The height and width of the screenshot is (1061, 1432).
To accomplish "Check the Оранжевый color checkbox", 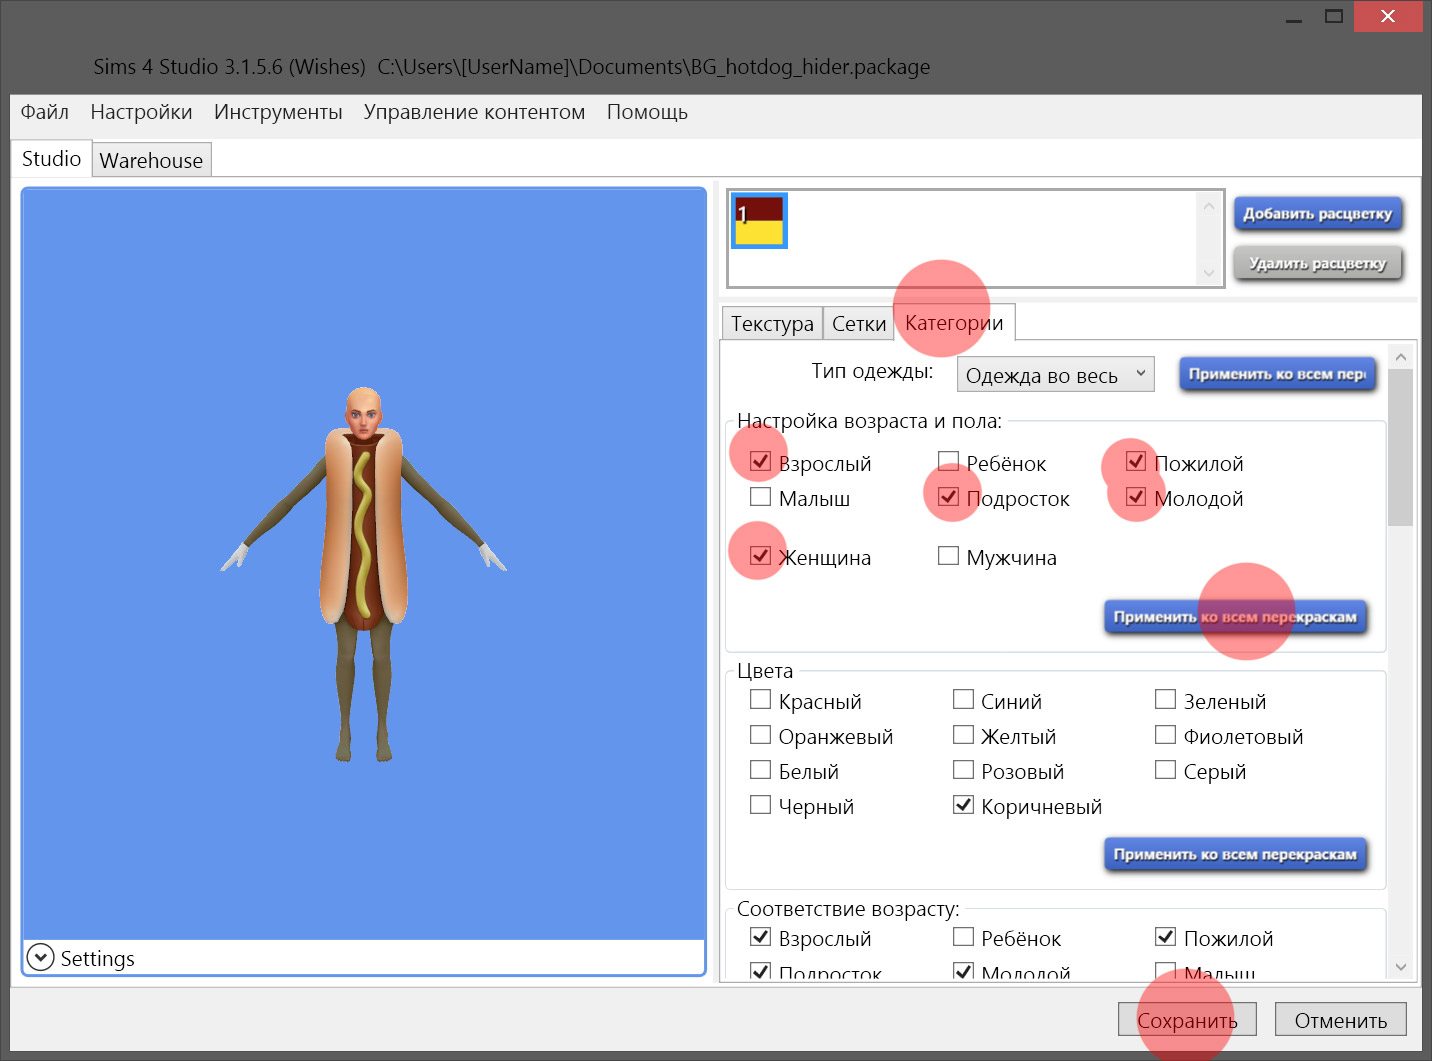I will pyautogui.click(x=760, y=734).
